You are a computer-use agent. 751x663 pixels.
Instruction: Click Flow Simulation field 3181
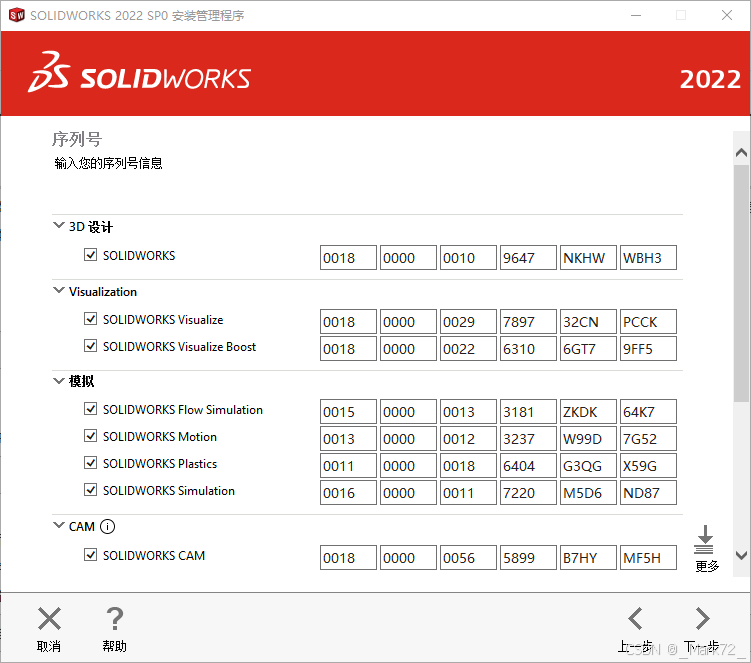point(528,412)
